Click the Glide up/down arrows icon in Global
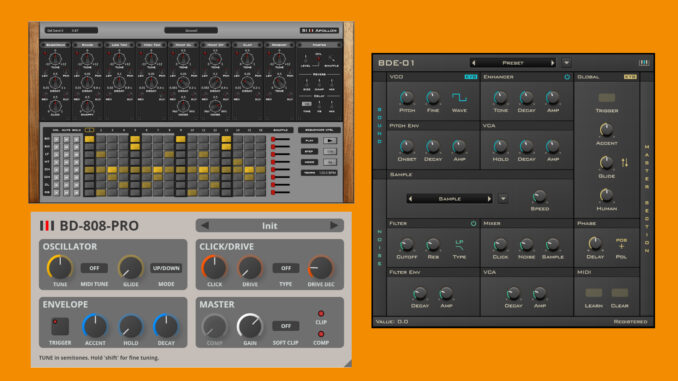This screenshot has width=678, height=381. click(624, 163)
